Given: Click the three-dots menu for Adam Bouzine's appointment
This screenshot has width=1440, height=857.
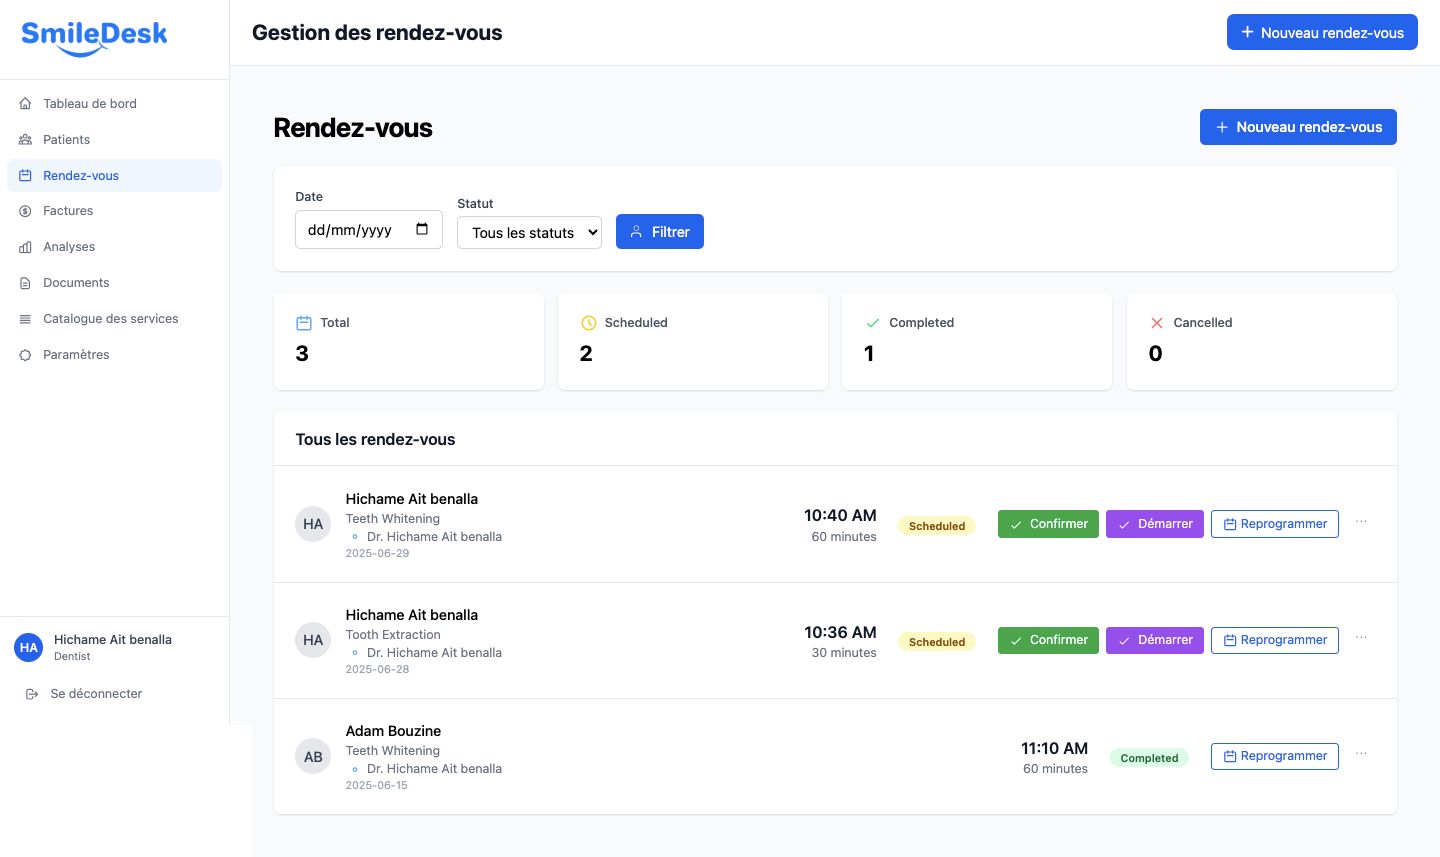Looking at the screenshot, I should coord(1361,754).
